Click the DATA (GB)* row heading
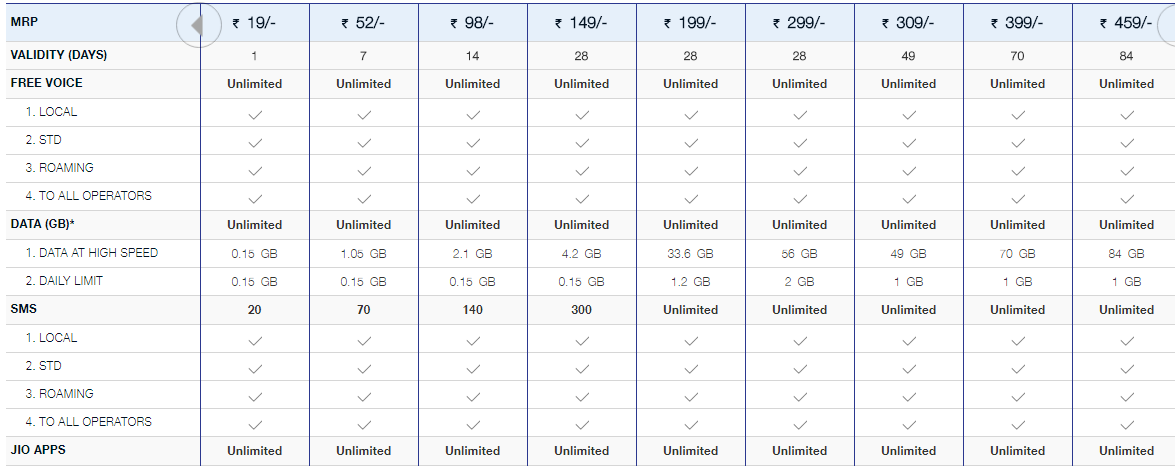 [x=44, y=224]
